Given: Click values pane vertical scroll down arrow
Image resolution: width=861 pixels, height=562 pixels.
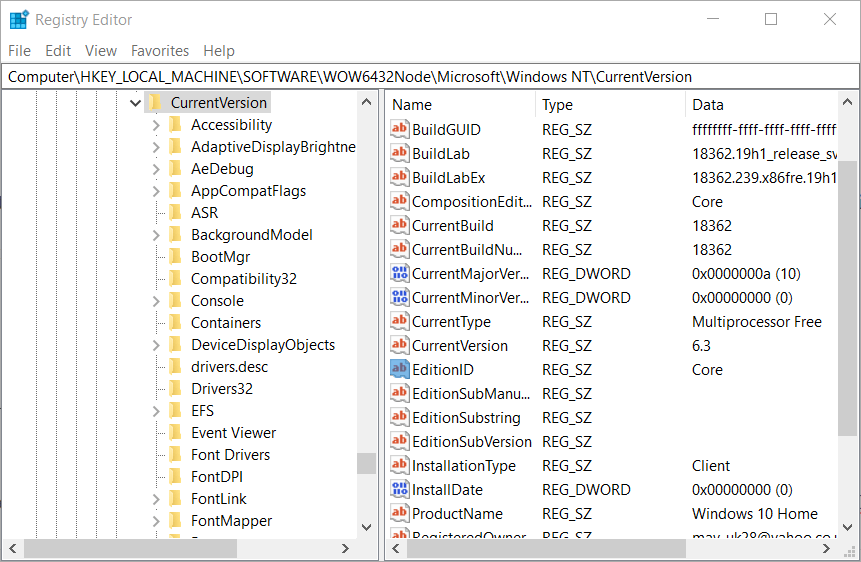Looking at the screenshot, I should 847,527.
